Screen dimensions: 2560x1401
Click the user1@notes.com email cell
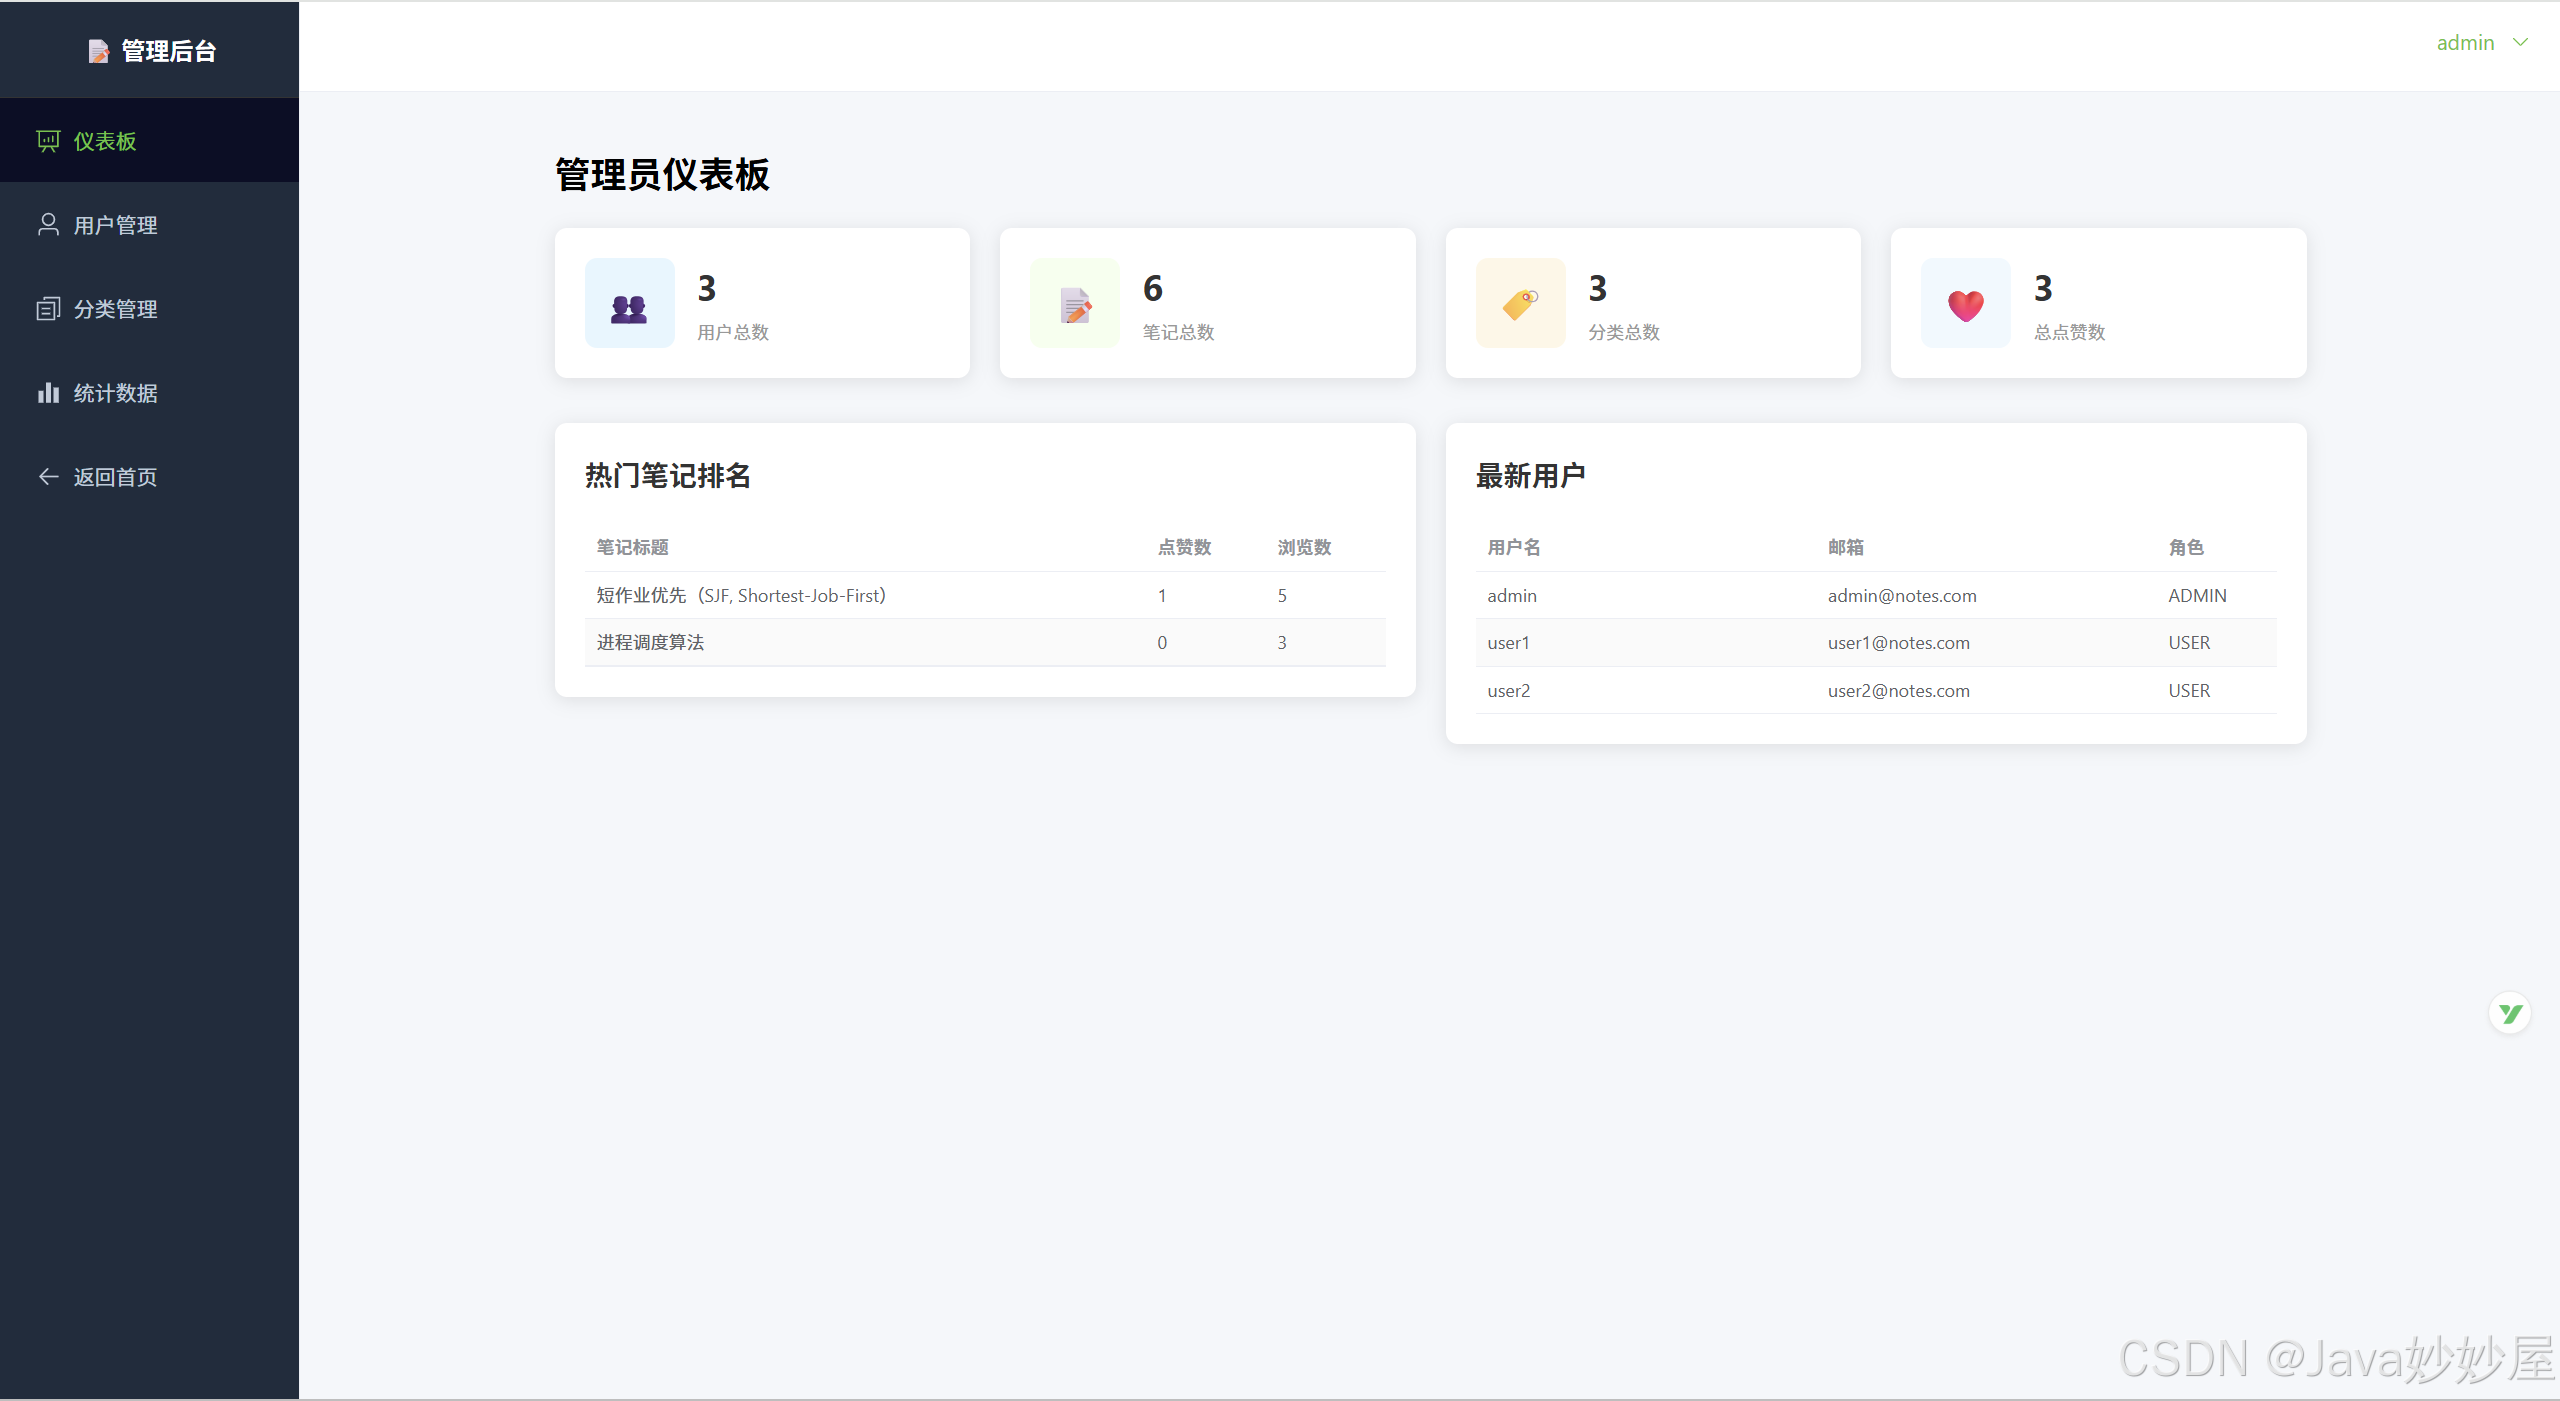[1898, 643]
